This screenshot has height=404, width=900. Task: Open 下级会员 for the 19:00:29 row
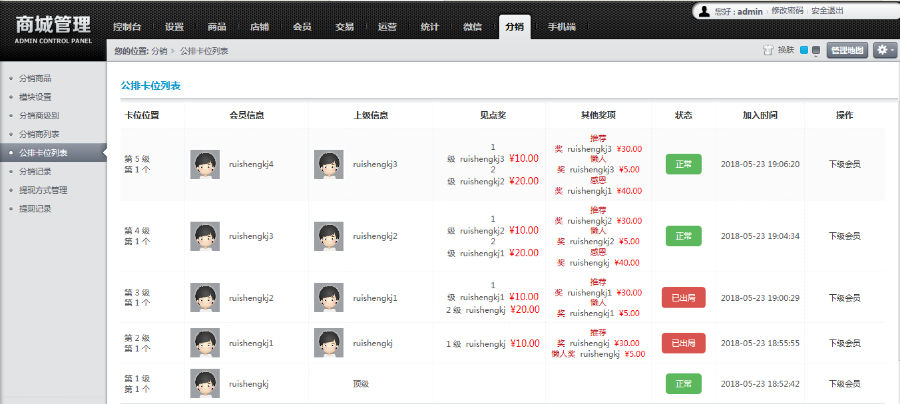point(844,298)
